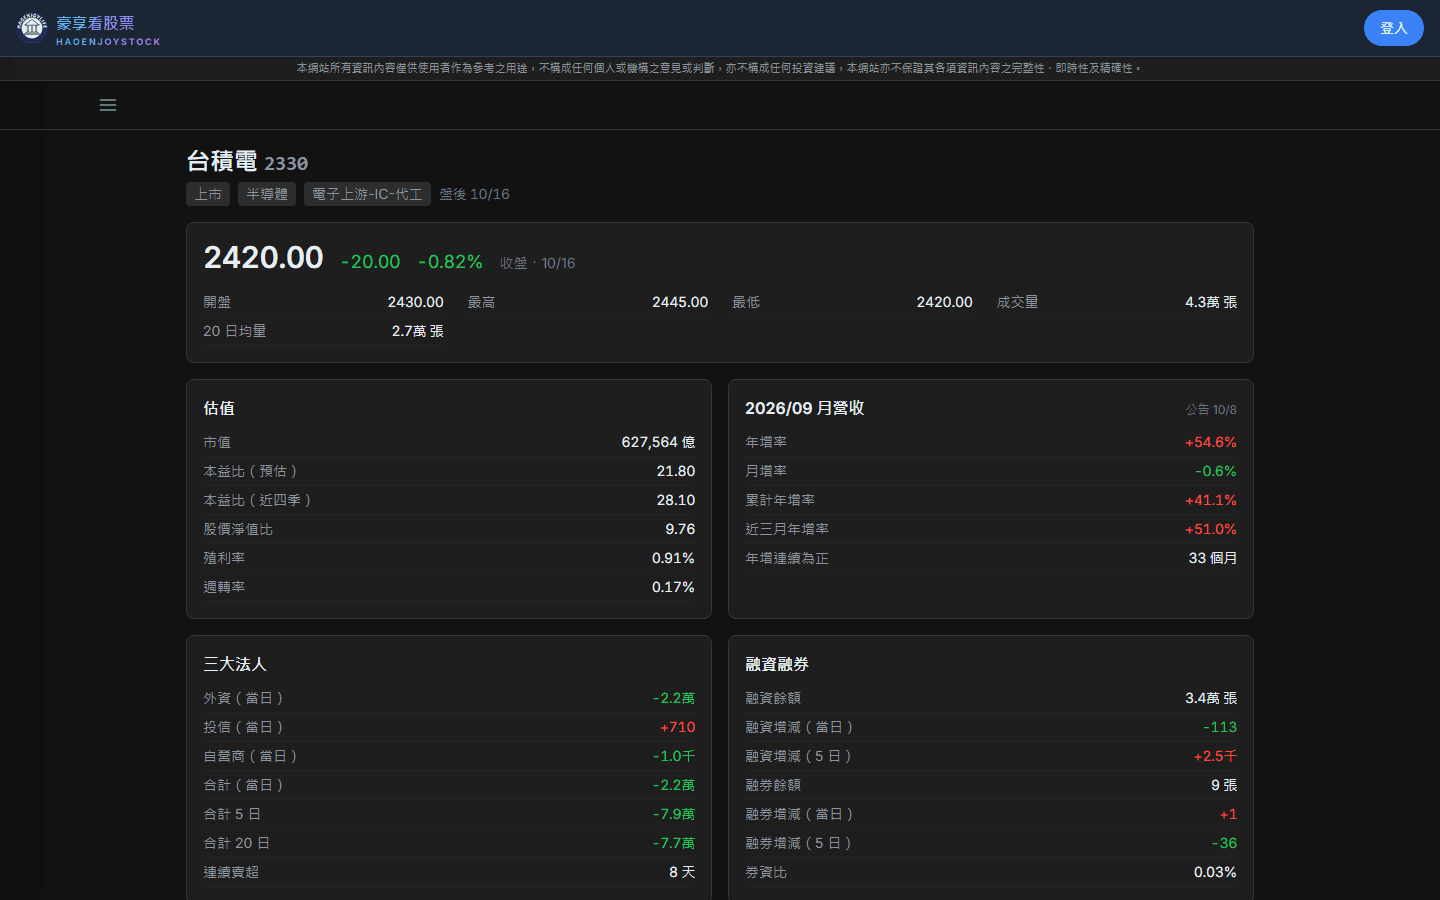The height and width of the screenshot is (900, 1440).
Task: Click the 本益比（預估）value 21.80
Action: point(676,471)
